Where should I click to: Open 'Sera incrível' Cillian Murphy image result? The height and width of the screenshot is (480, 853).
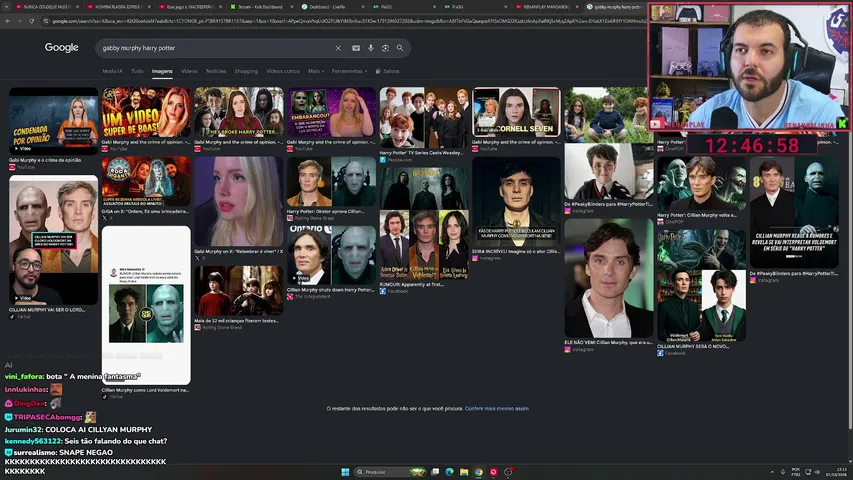tap(516, 201)
